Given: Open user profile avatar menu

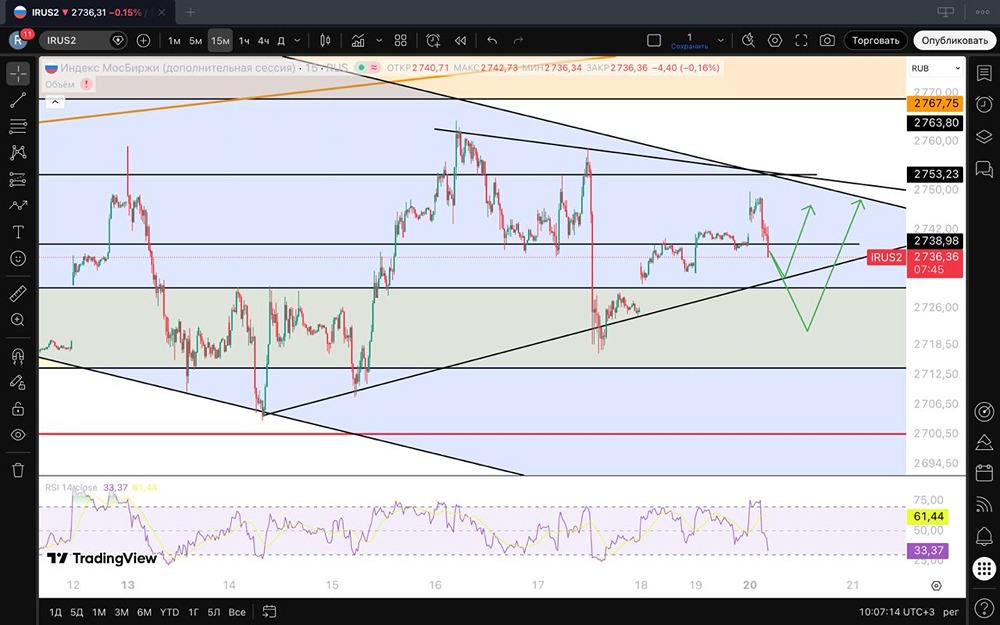Looking at the screenshot, I should tap(18, 40).
